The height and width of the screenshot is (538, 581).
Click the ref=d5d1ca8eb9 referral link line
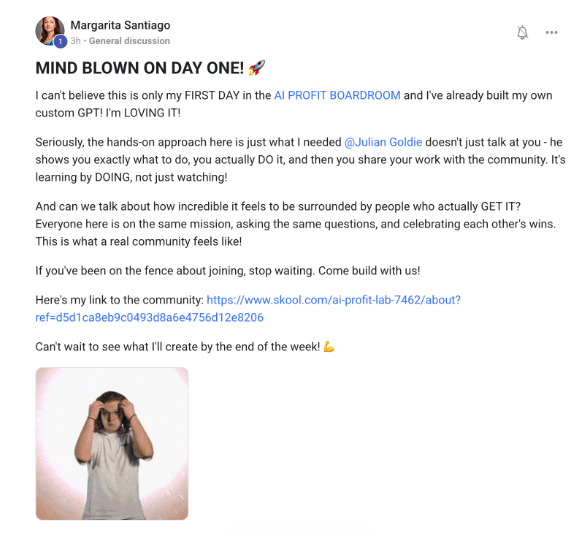(149, 318)
